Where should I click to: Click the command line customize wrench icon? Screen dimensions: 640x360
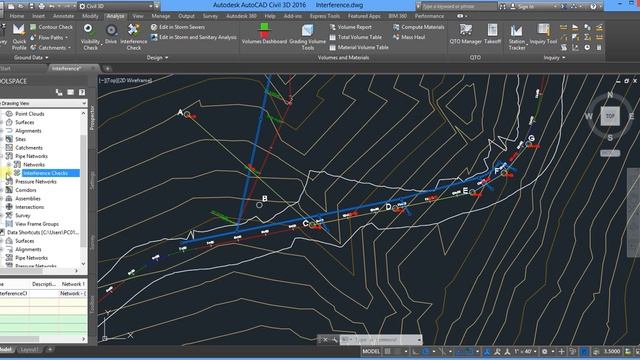click(334, 340)
